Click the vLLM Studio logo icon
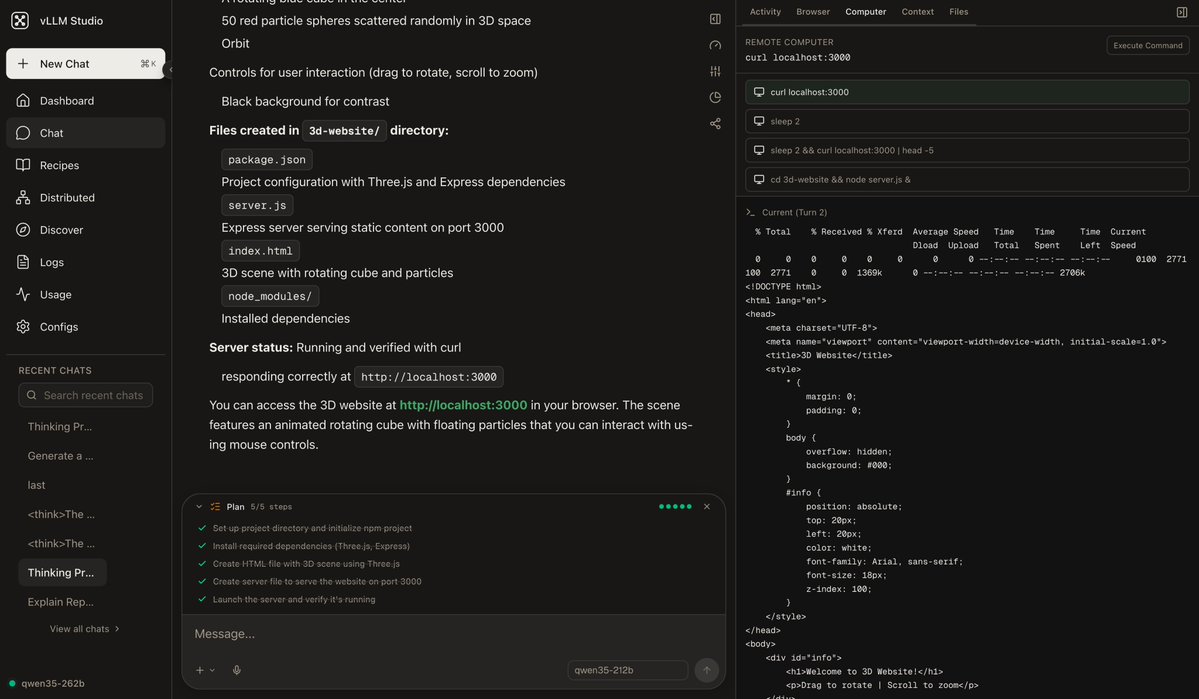Image resolution: width=1199 pixels, height=699 pixels. point(21,21)
